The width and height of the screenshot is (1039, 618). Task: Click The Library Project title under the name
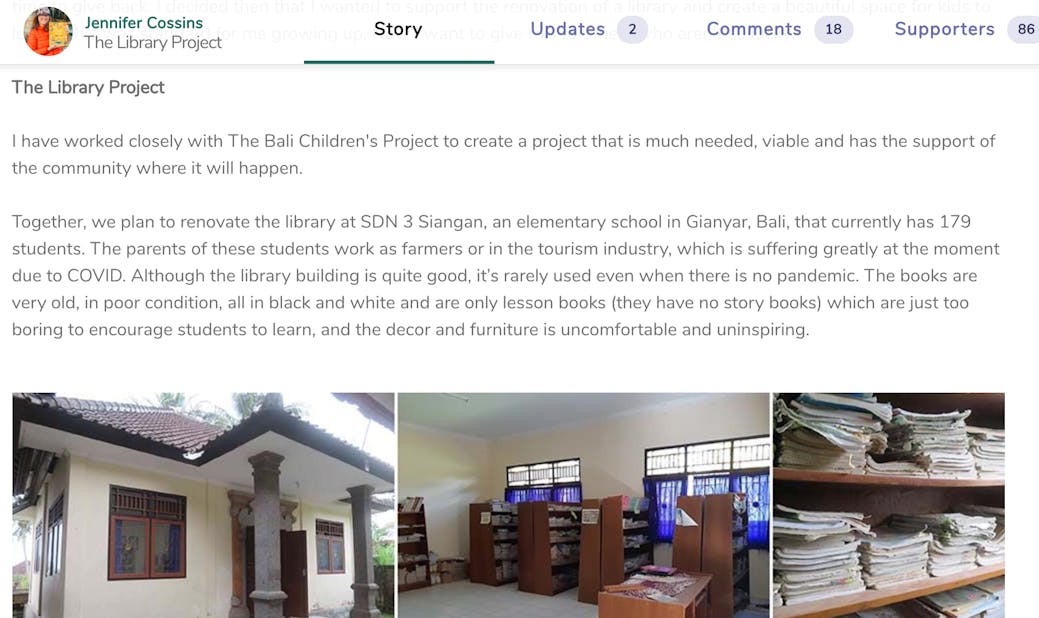click(152, 42)
